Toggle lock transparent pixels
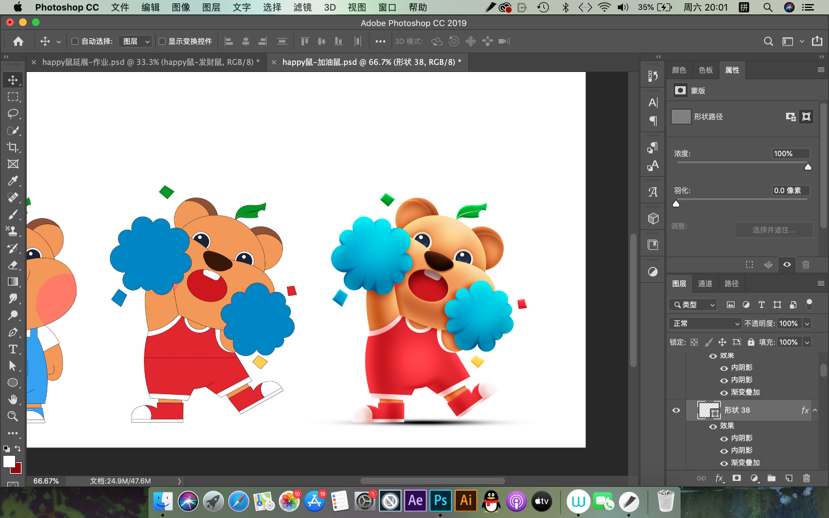The width and height of the screenshot is (829, 518). [x=694, y=342]
